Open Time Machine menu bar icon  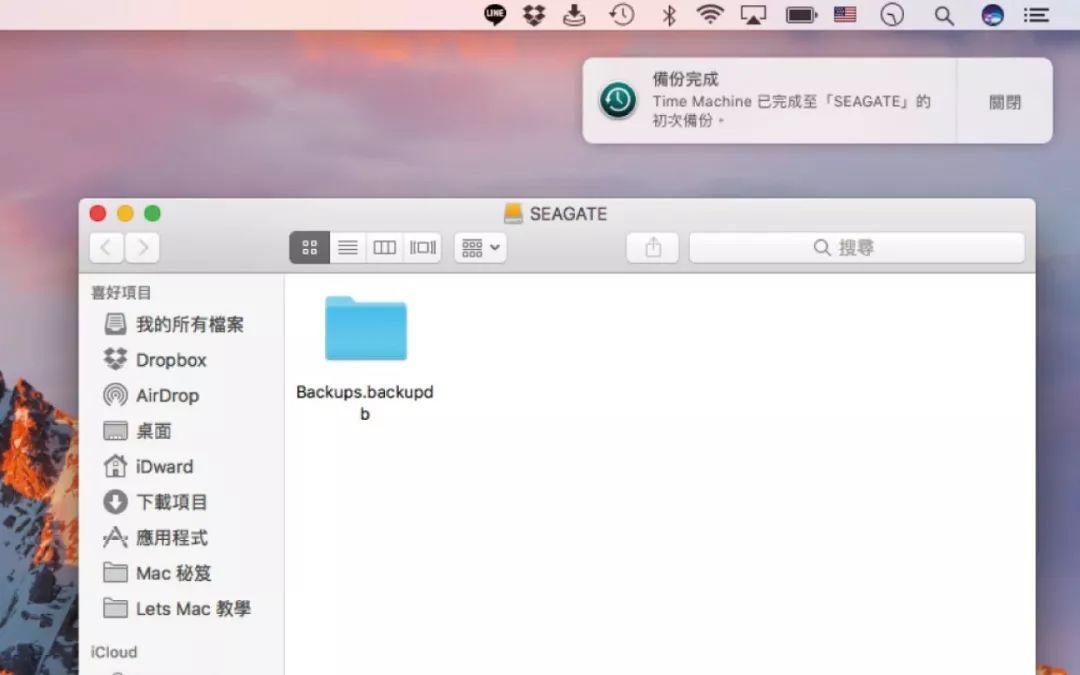[621, 14]
